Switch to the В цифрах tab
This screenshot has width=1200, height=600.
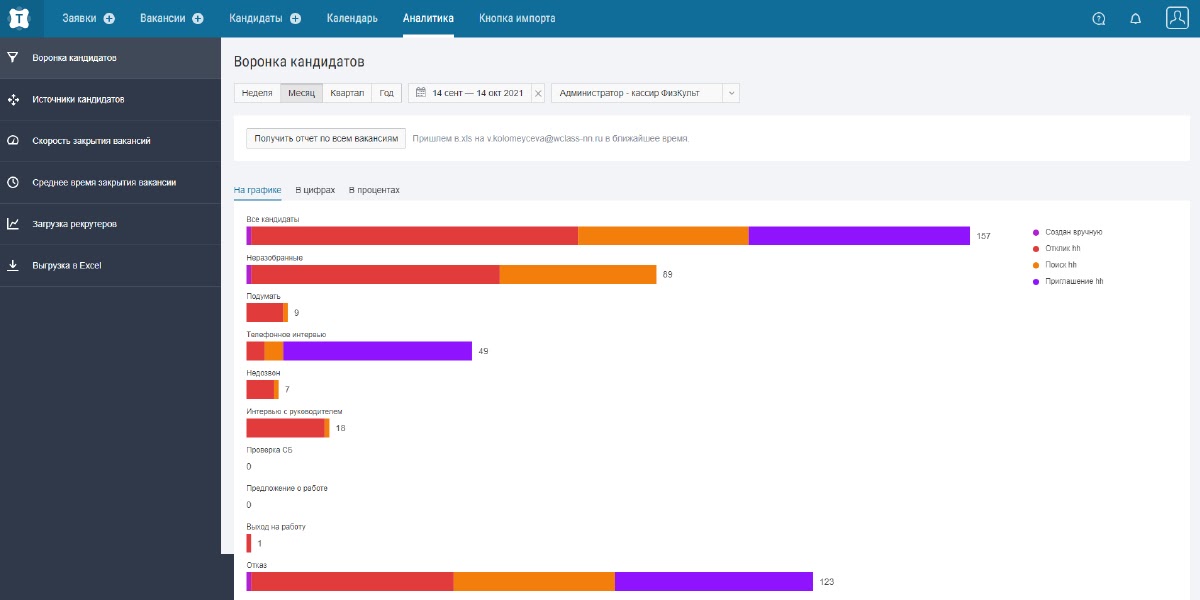pos(315,190)
